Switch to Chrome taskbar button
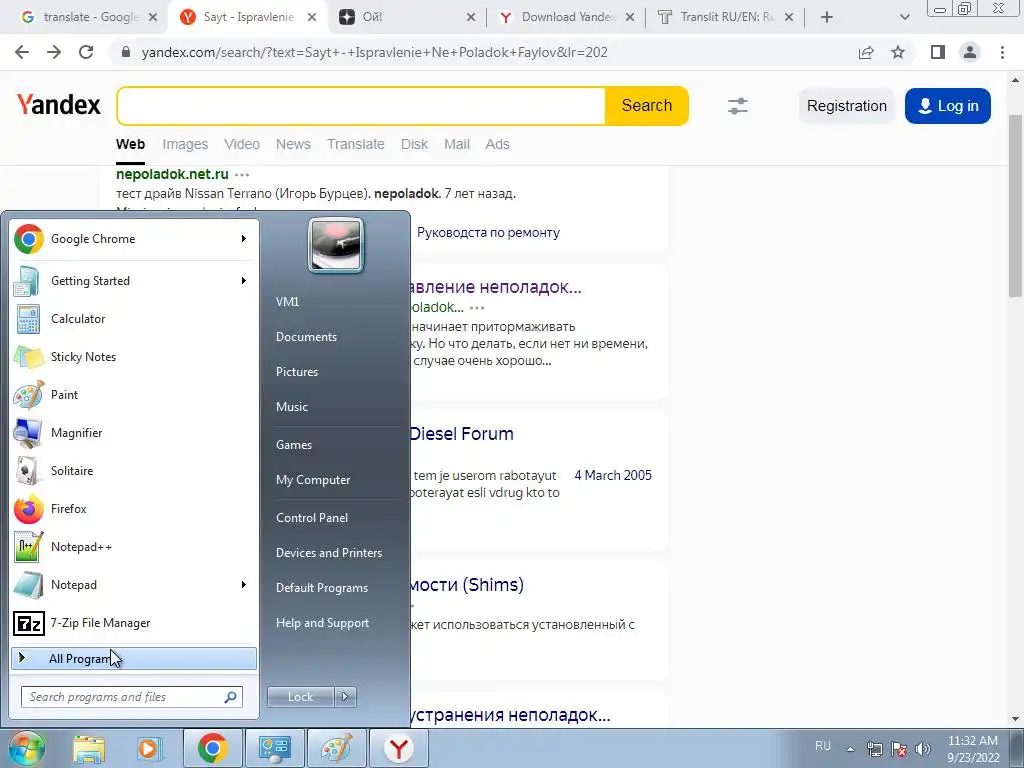 (x=212, y=748)
